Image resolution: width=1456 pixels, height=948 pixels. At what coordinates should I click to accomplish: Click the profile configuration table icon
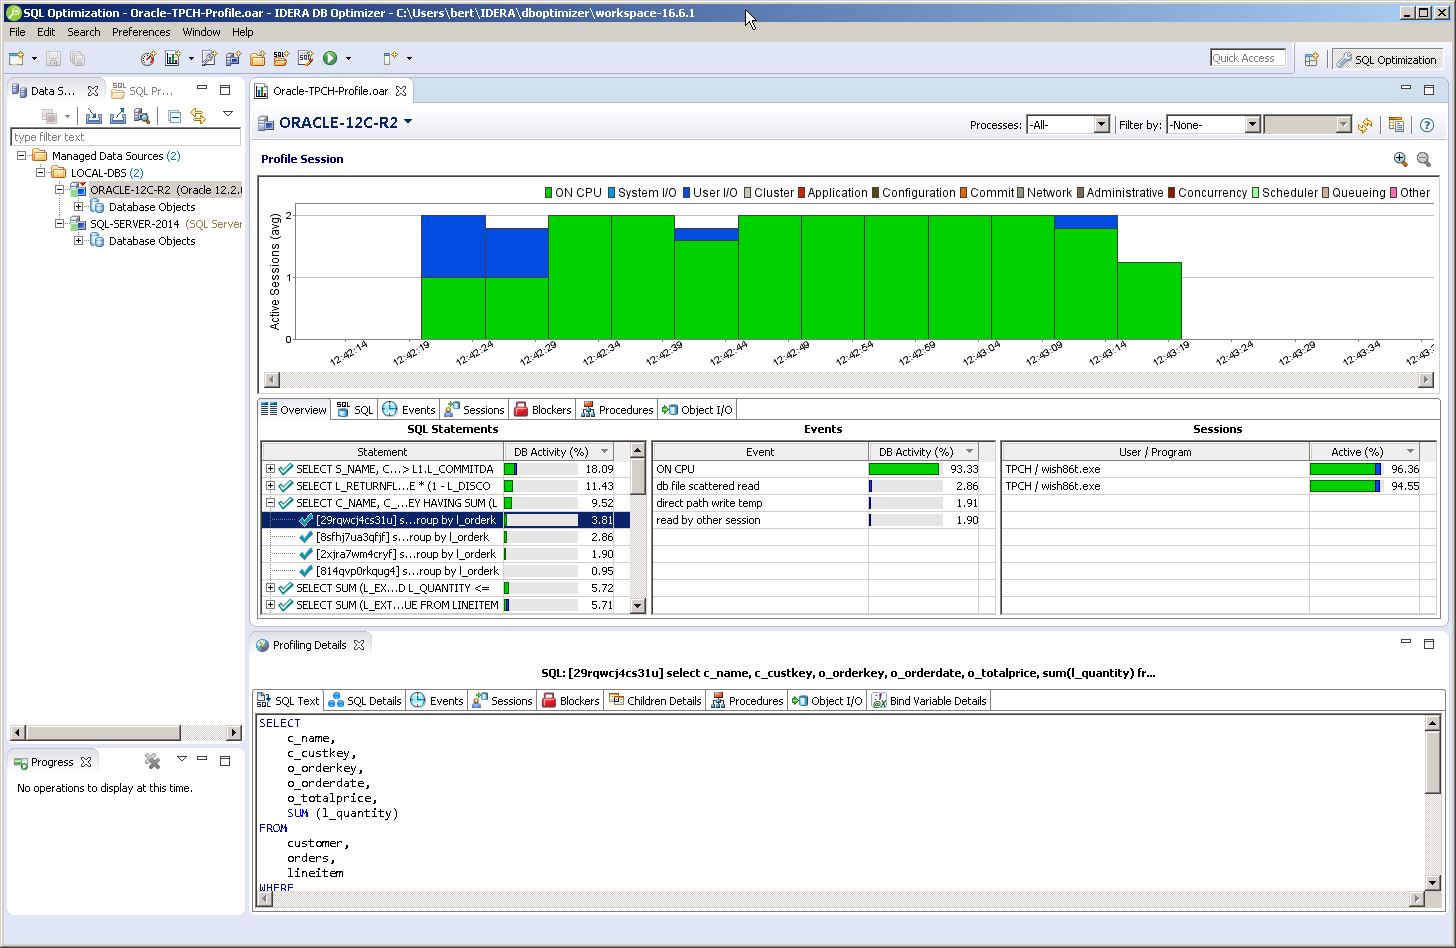(x=1396, y=125)
